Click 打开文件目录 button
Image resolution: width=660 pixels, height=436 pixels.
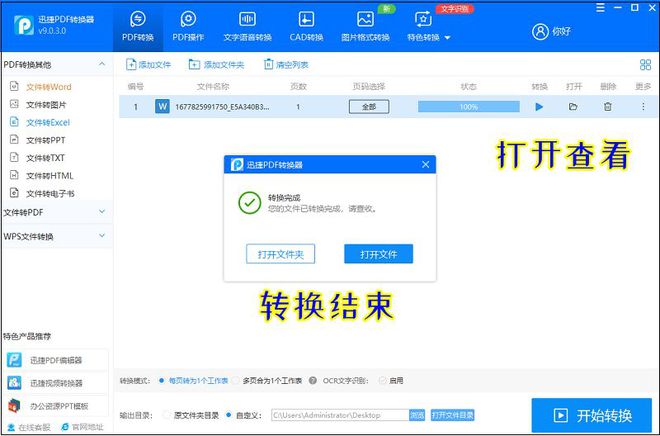click(452, 415)
